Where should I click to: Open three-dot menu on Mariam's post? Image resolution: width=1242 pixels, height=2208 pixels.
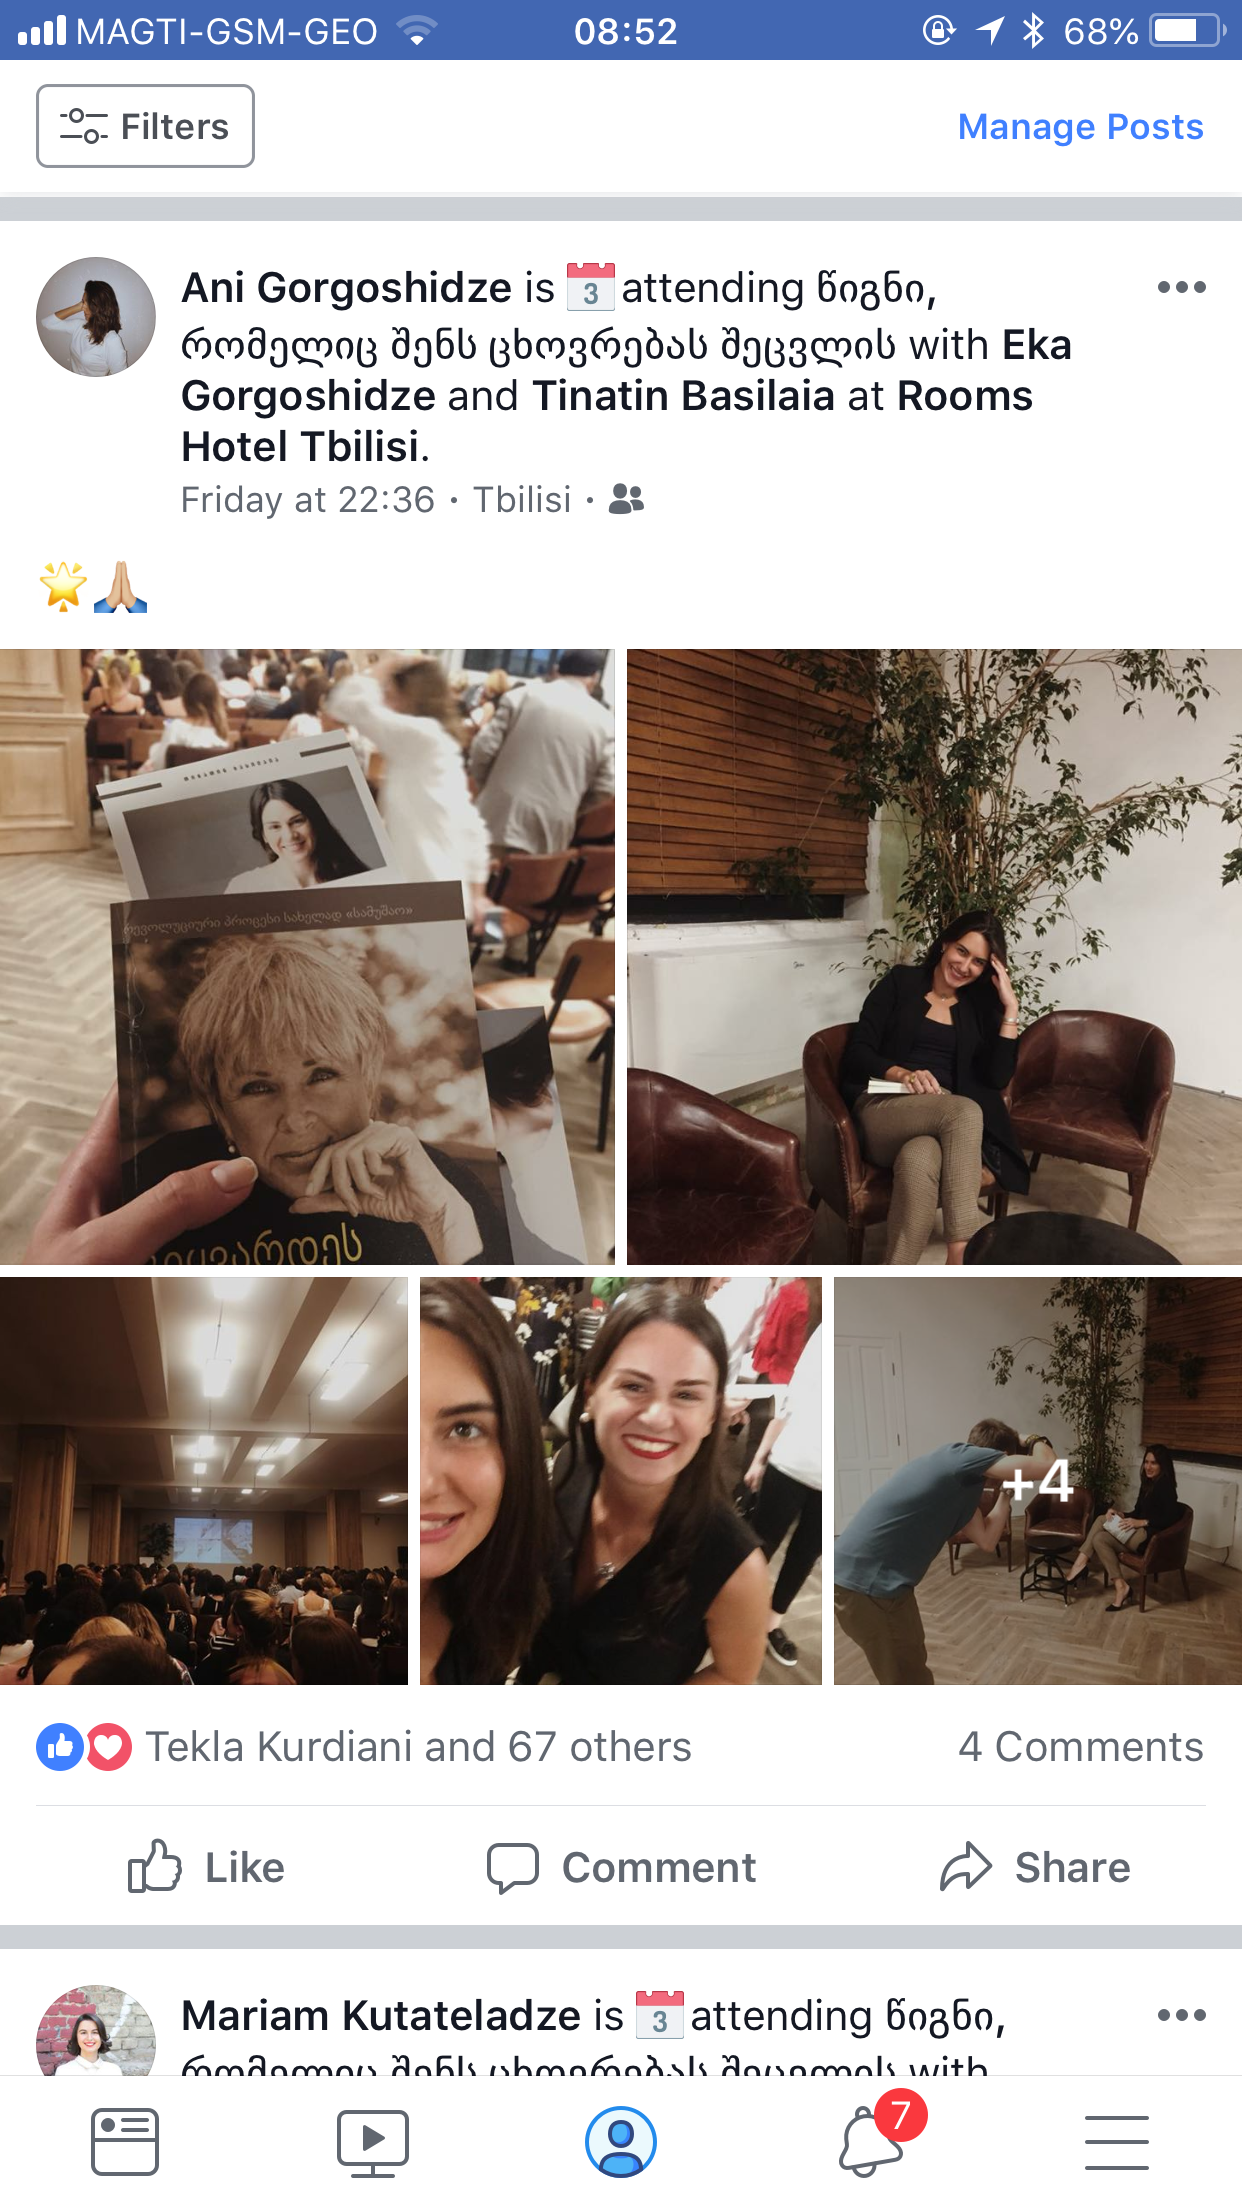click(x=1181, y=2015)
